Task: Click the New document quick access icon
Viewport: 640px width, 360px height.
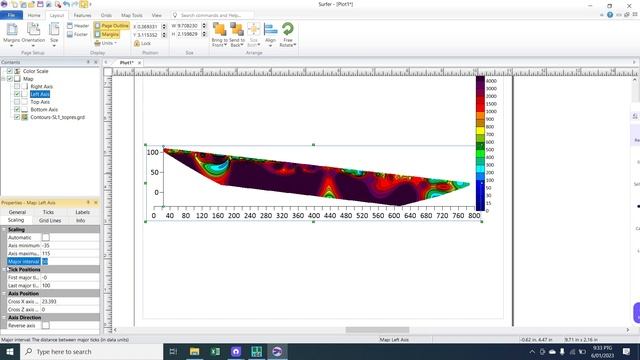Action: (x=15, y=4)
